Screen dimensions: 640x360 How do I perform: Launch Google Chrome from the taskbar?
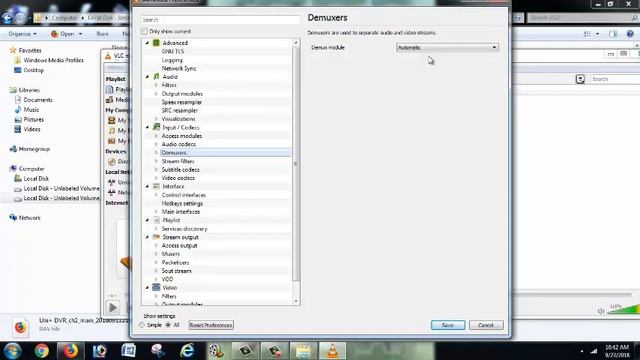41,351
